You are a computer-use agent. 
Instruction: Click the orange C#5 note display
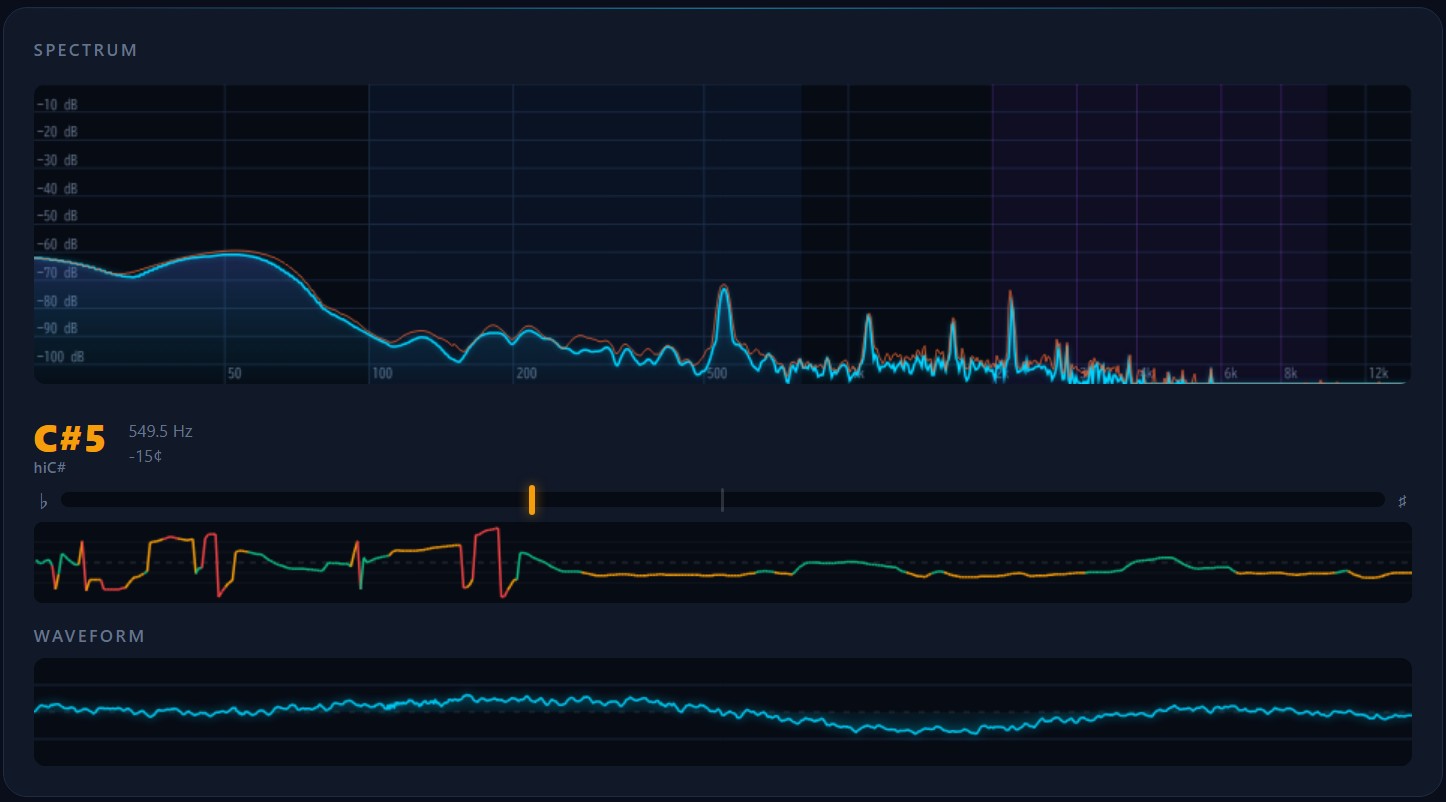point(69,437)
